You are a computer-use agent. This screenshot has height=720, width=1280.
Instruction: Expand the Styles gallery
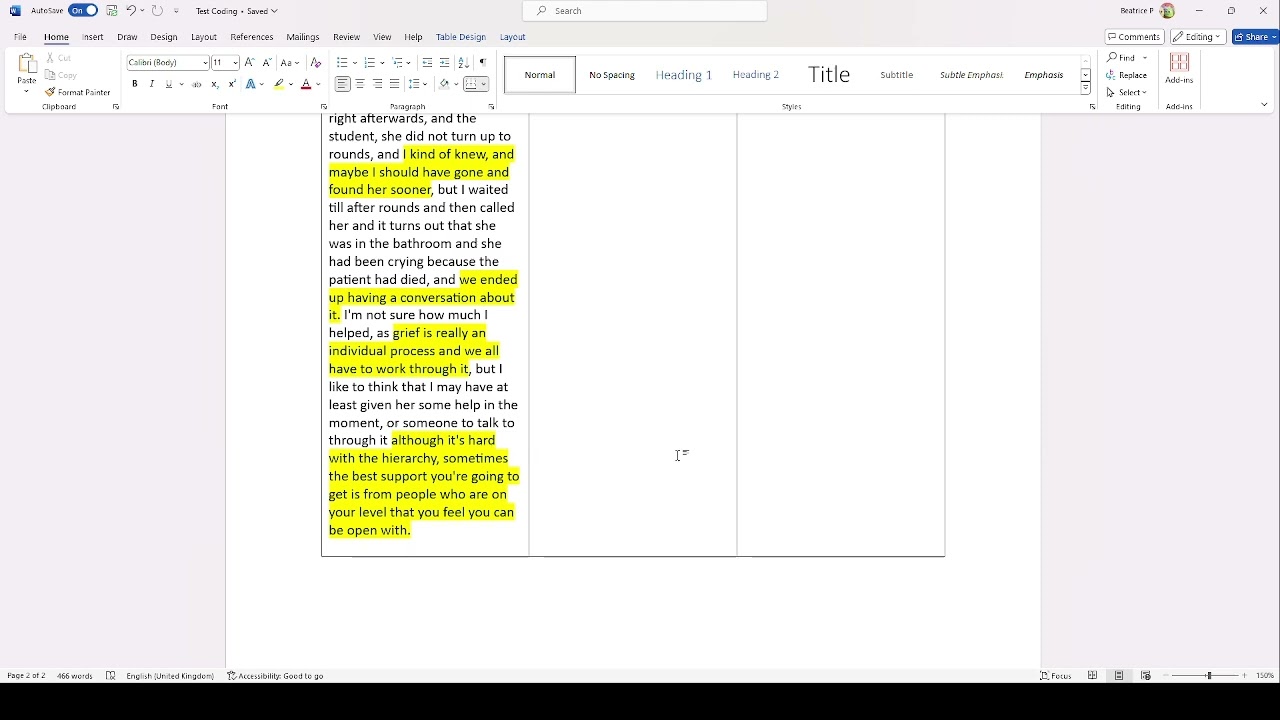[1085, 89]
